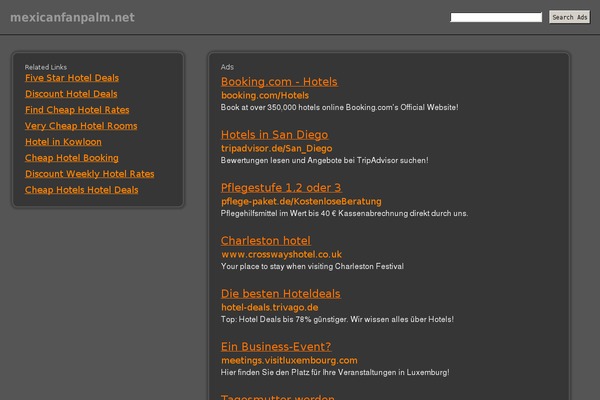Click the Veranstaltungen in Luxemburg description

(335, 372)
